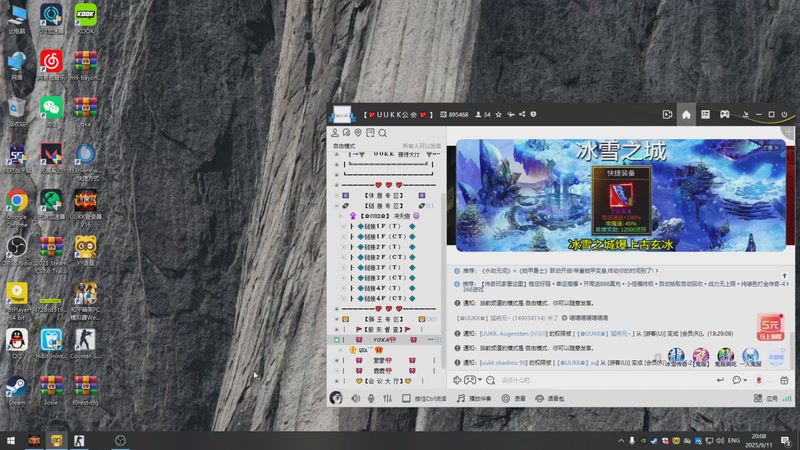Click the KOOK desktop icon
The width and height of the screenshot is (800, 450).
click(85, 19)
